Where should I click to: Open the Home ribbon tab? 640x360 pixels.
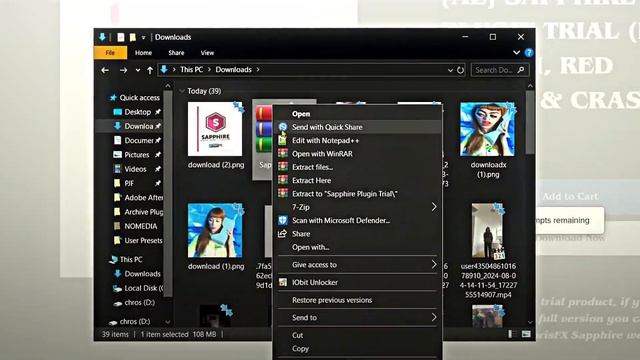143,53
